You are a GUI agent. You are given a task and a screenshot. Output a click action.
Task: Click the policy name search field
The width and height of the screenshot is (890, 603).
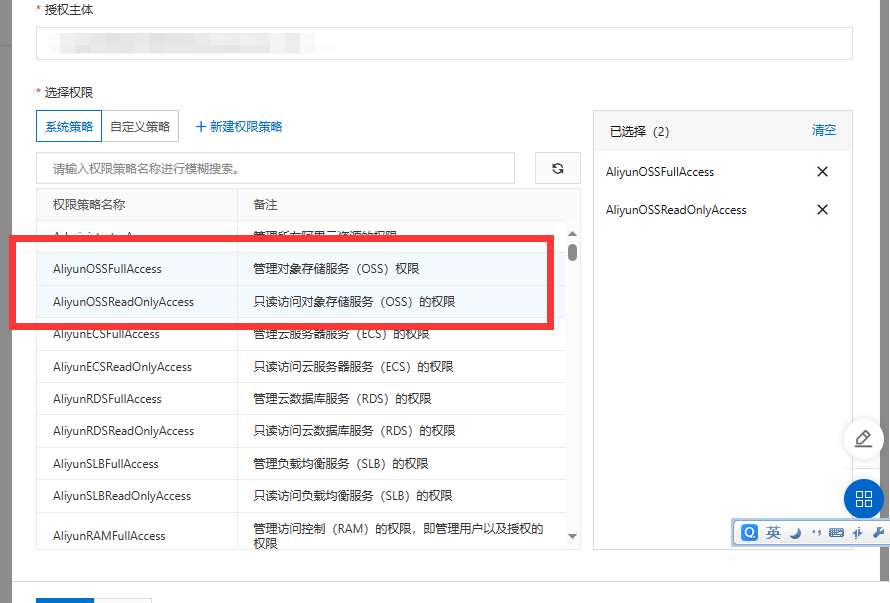[x=275, y=169]
